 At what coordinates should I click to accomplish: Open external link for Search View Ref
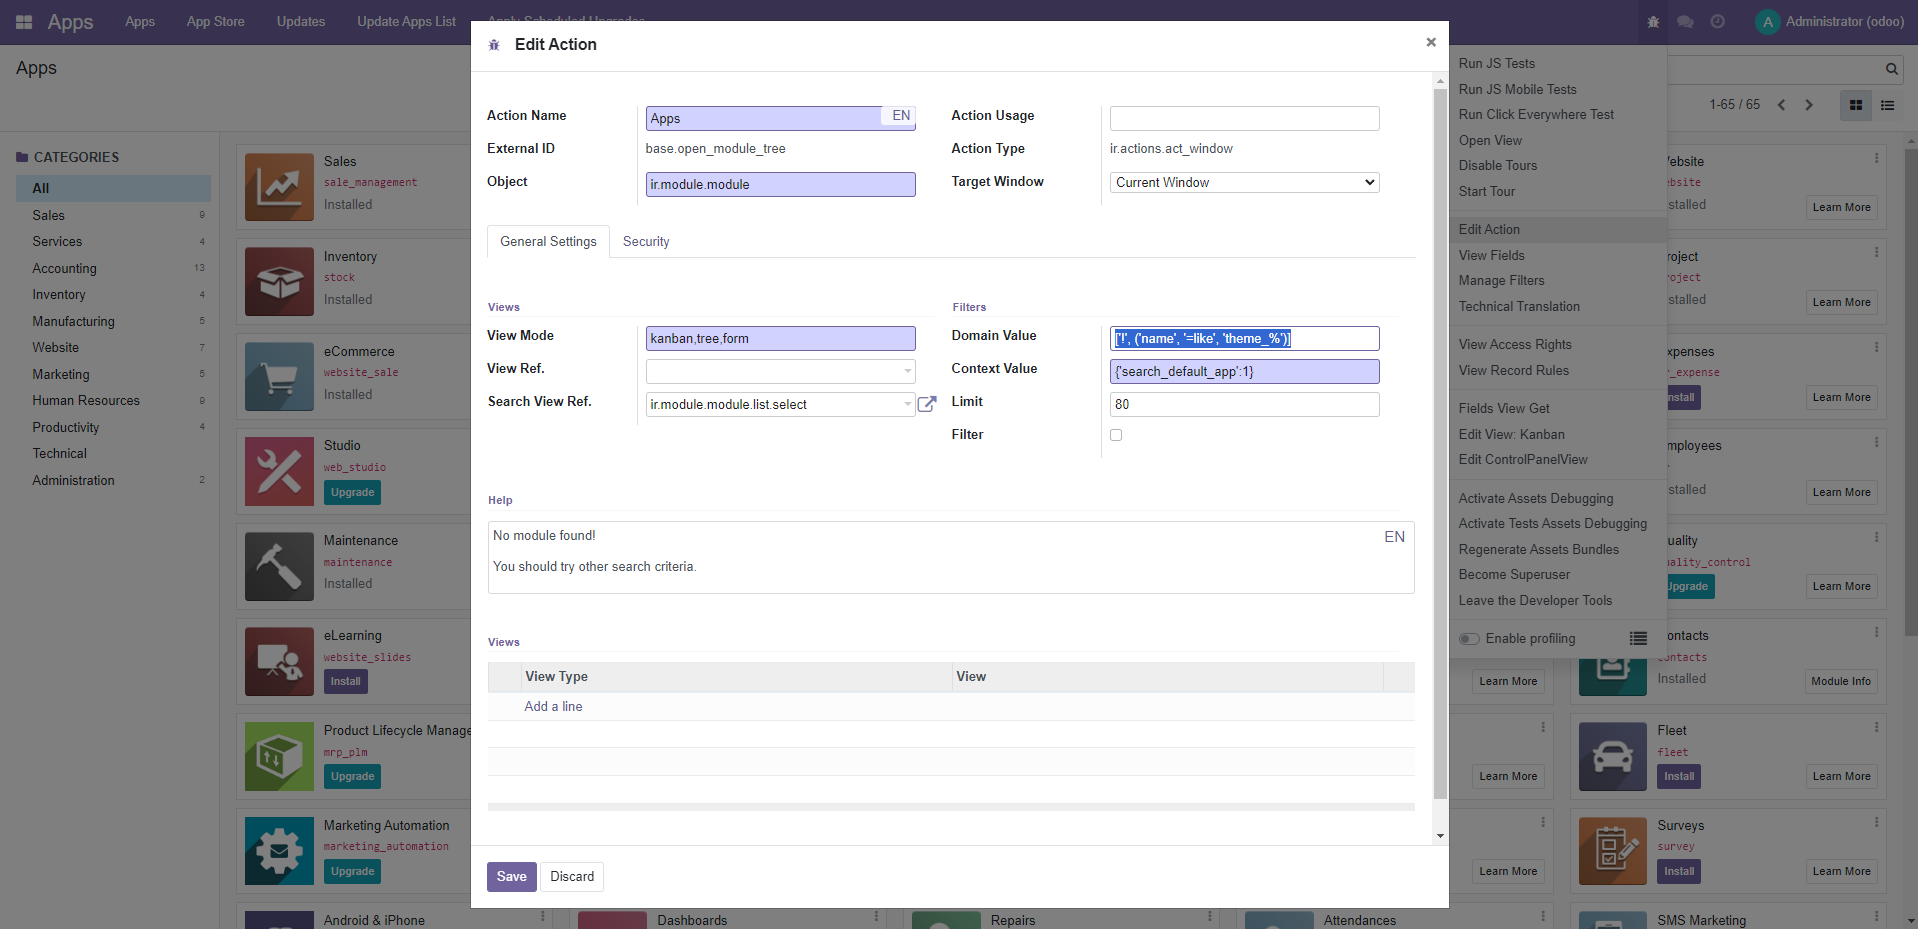(x=927, y=404)
